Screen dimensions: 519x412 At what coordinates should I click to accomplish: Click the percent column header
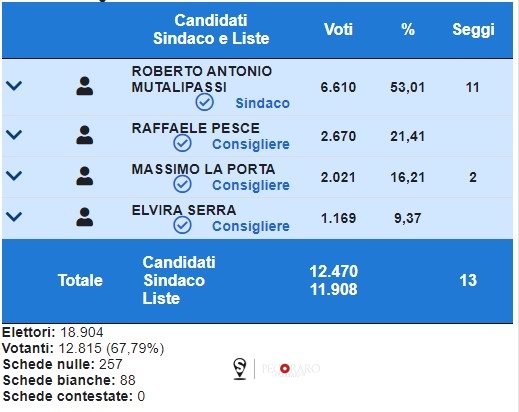click(x=408, y=29)
